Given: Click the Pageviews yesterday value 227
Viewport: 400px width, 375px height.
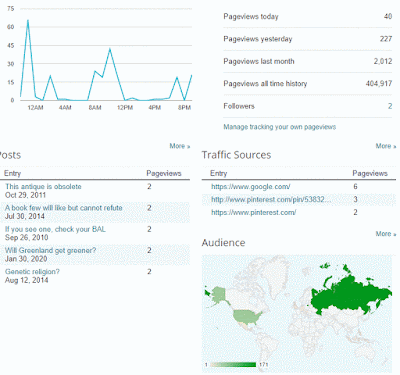Looking at the screenshot, I should pyautogui.click(x=386, y=39).
